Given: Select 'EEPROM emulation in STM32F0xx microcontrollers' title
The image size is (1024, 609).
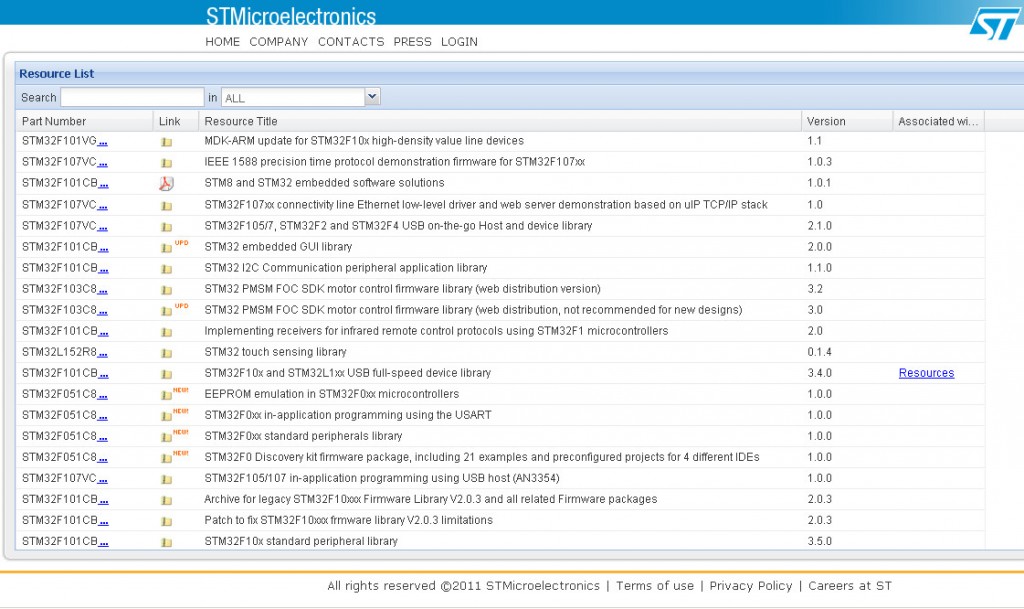Looking at the screenshot, I should (332, 394).
